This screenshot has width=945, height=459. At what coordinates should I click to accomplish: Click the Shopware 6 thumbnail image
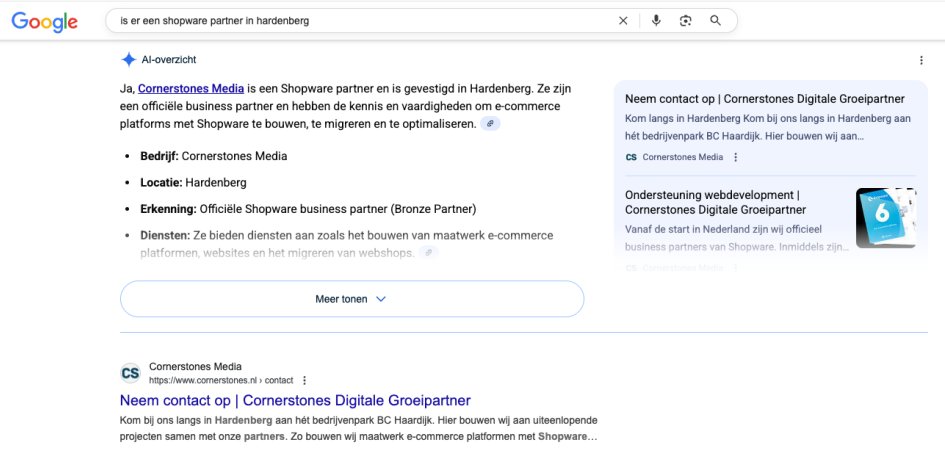[x=885, y=218]
